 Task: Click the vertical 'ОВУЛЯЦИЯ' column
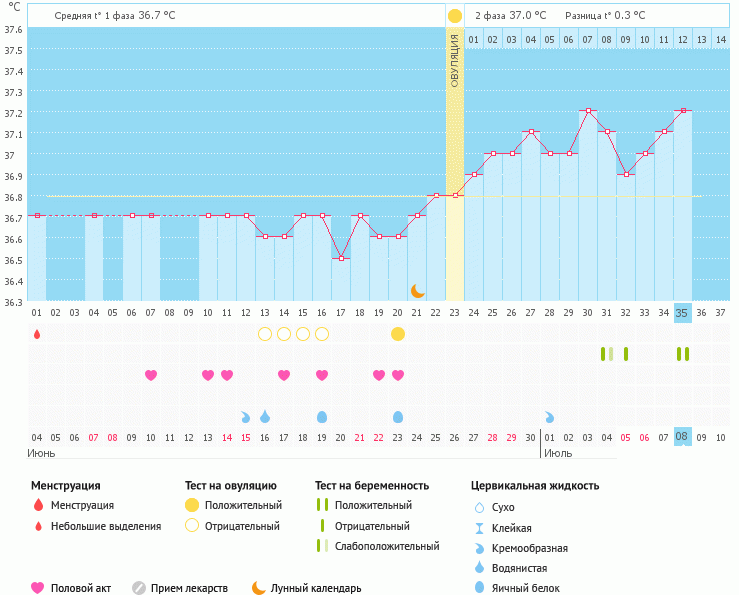[455, 160]
